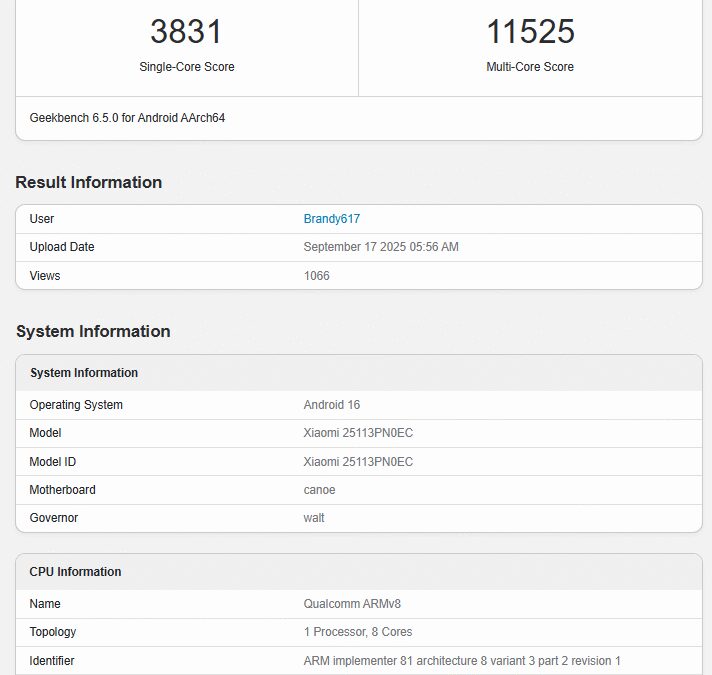Click the Motherboard value canoe

pos(319,490)
